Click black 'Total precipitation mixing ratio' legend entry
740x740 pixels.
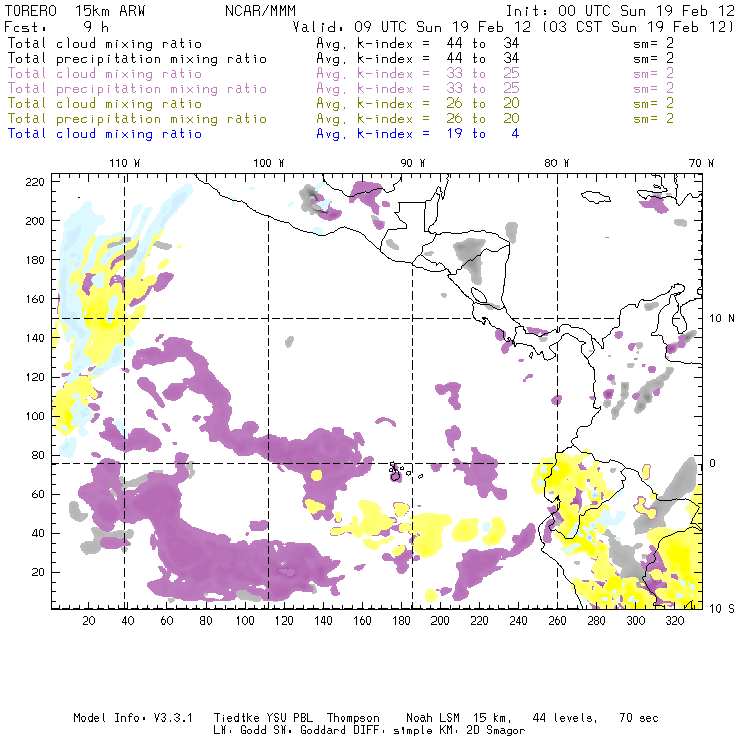(x=137, y=59)
